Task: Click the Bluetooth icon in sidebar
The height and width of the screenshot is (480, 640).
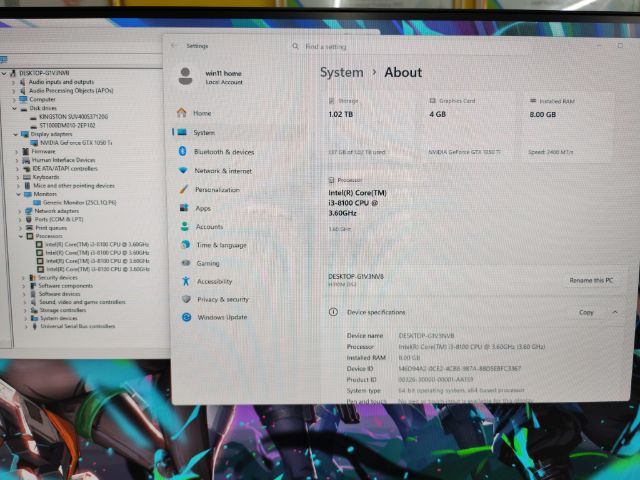Action: pyautogui.click(x=183, y=151)
